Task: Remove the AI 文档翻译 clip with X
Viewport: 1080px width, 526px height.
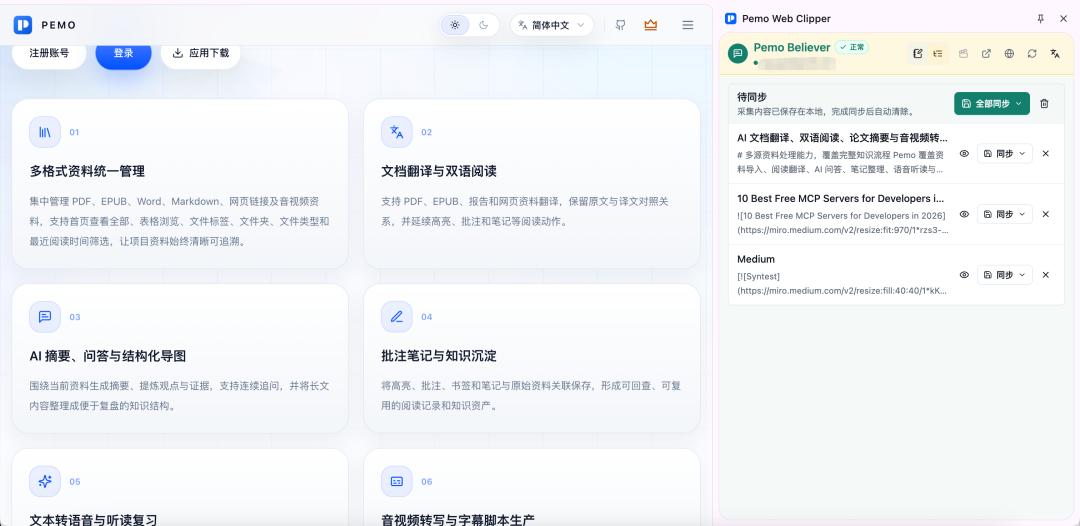Action: point(1046,154)
